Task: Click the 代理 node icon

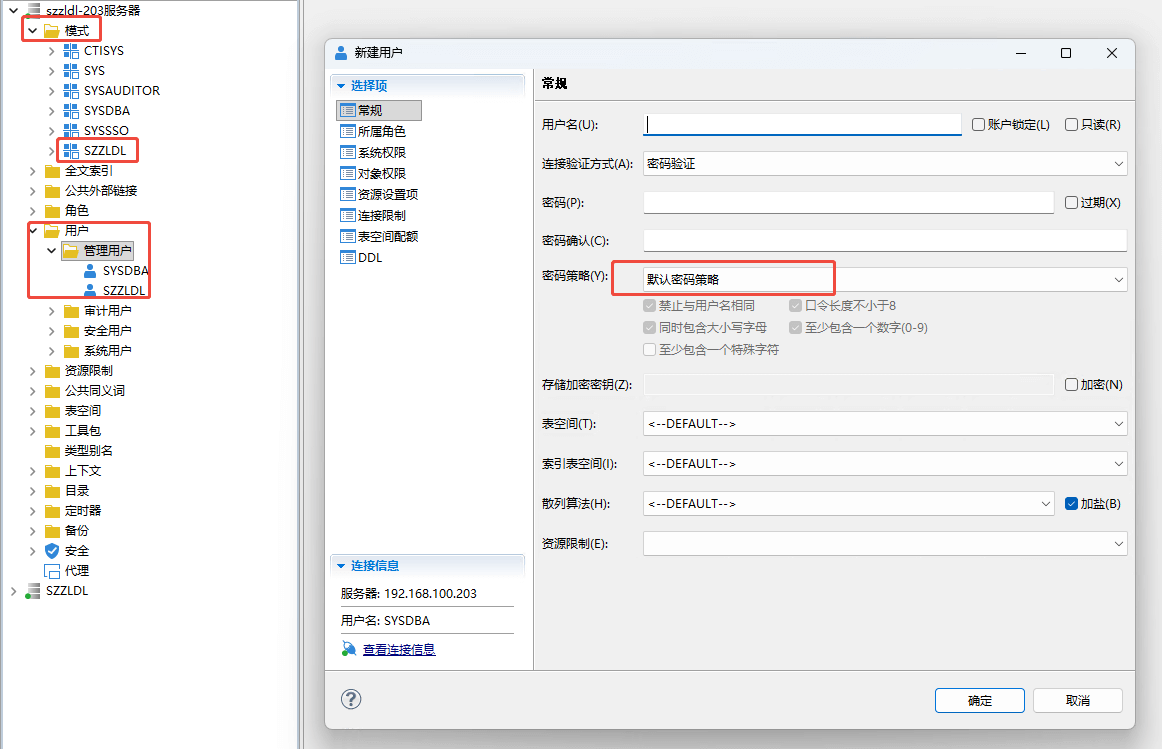Action: coord(52,571)
